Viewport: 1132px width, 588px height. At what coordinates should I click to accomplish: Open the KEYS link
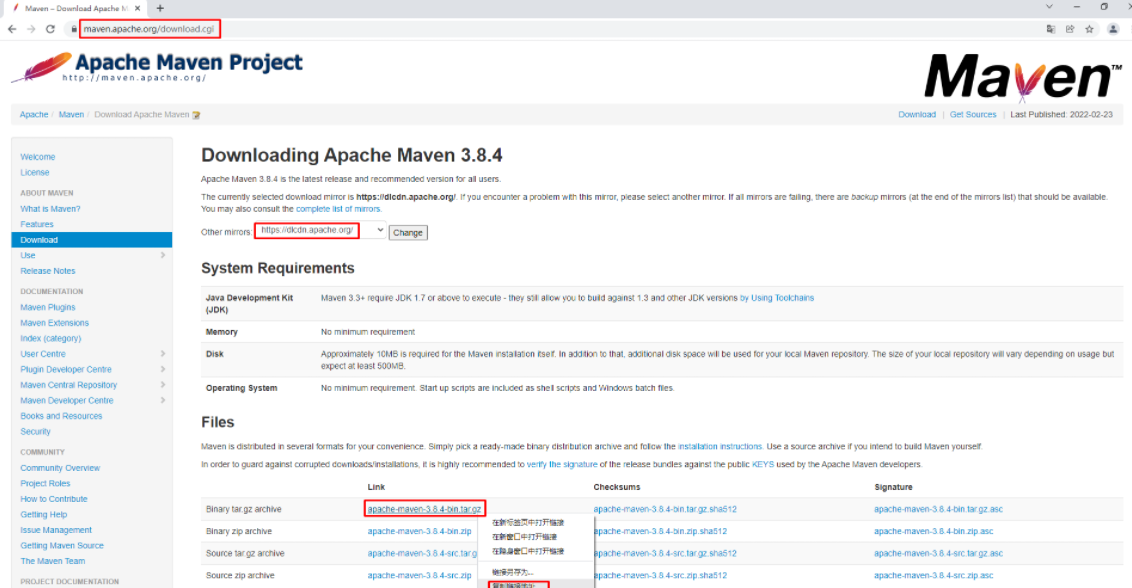point(763,464)
